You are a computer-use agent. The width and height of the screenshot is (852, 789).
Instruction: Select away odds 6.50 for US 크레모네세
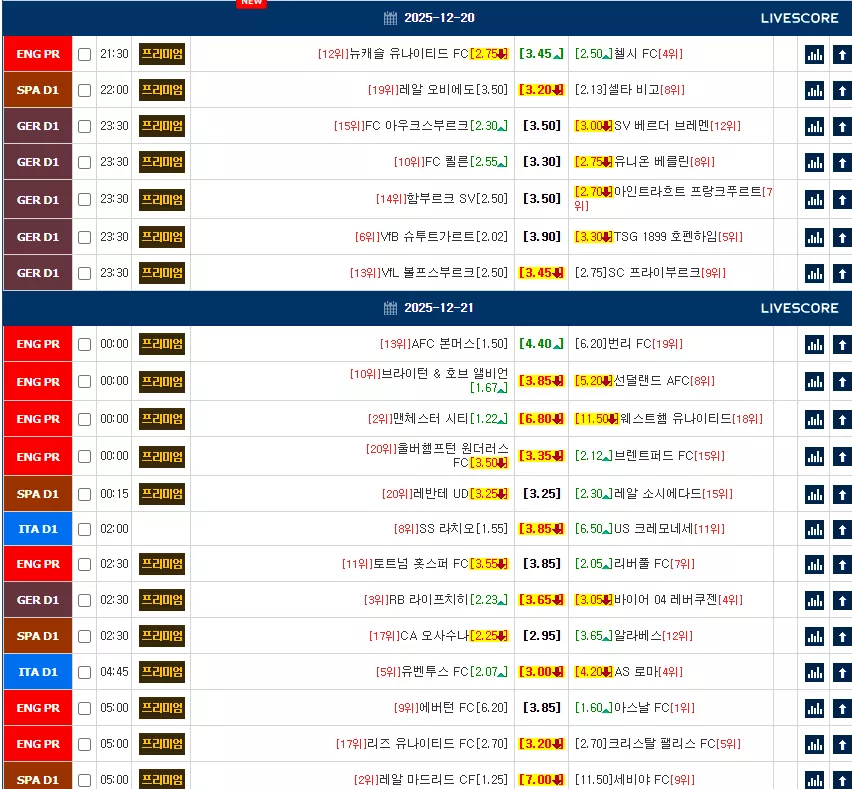pyautogui.click(x=593, y=529)
